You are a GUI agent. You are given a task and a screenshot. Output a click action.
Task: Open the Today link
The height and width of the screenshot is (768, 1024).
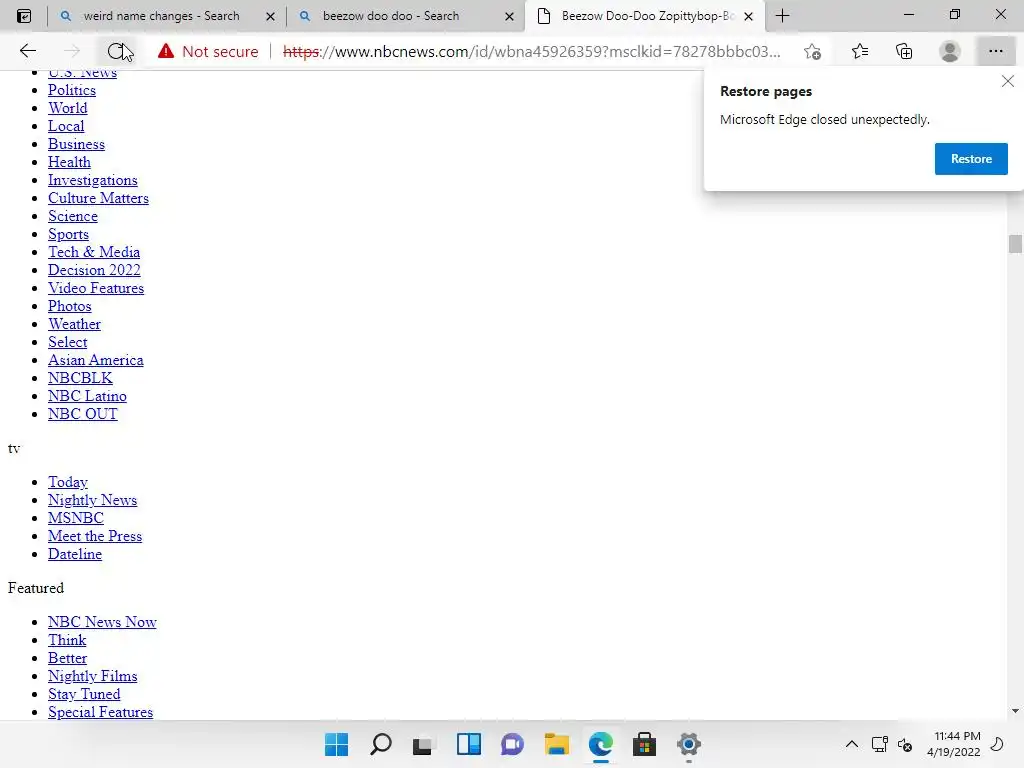click(67, 482)
